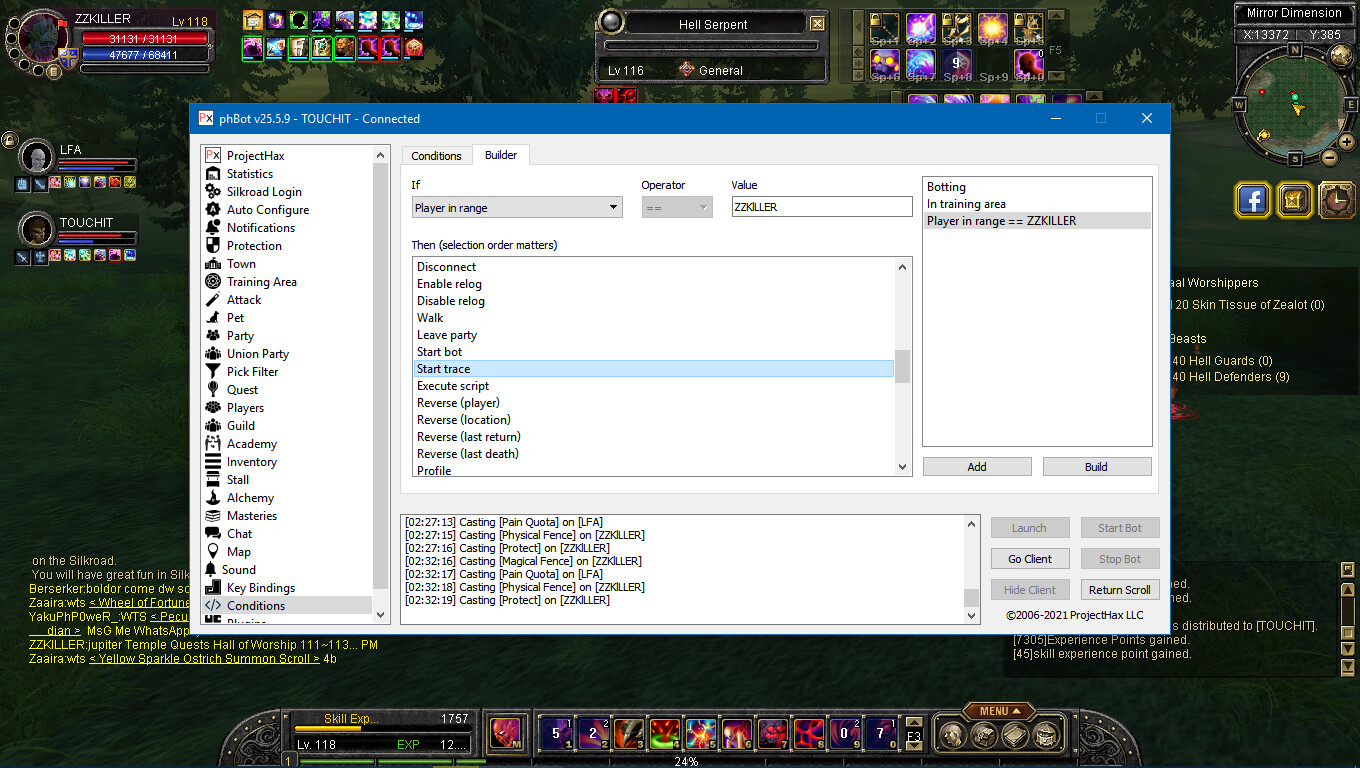Click the action list scrollbar down arrow
The width and height of the screenshot is (1360, 768).
(x=903, y=467)
